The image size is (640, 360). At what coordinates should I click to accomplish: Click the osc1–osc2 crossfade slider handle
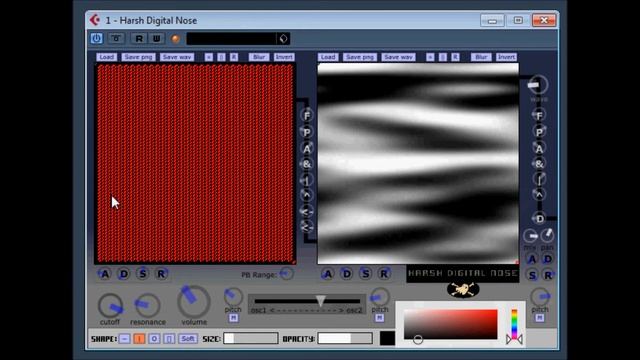(x=321, y=301)
